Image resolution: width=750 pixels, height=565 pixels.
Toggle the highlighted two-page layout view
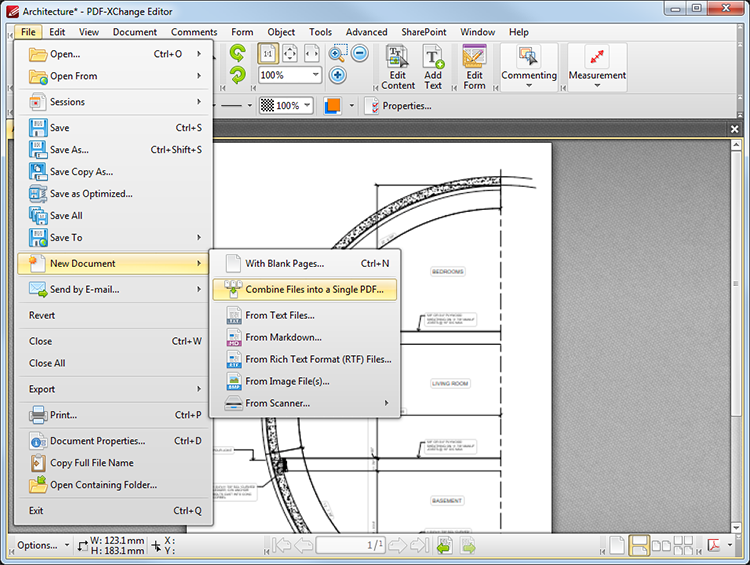pyautogui.click(x=639, y=545)
